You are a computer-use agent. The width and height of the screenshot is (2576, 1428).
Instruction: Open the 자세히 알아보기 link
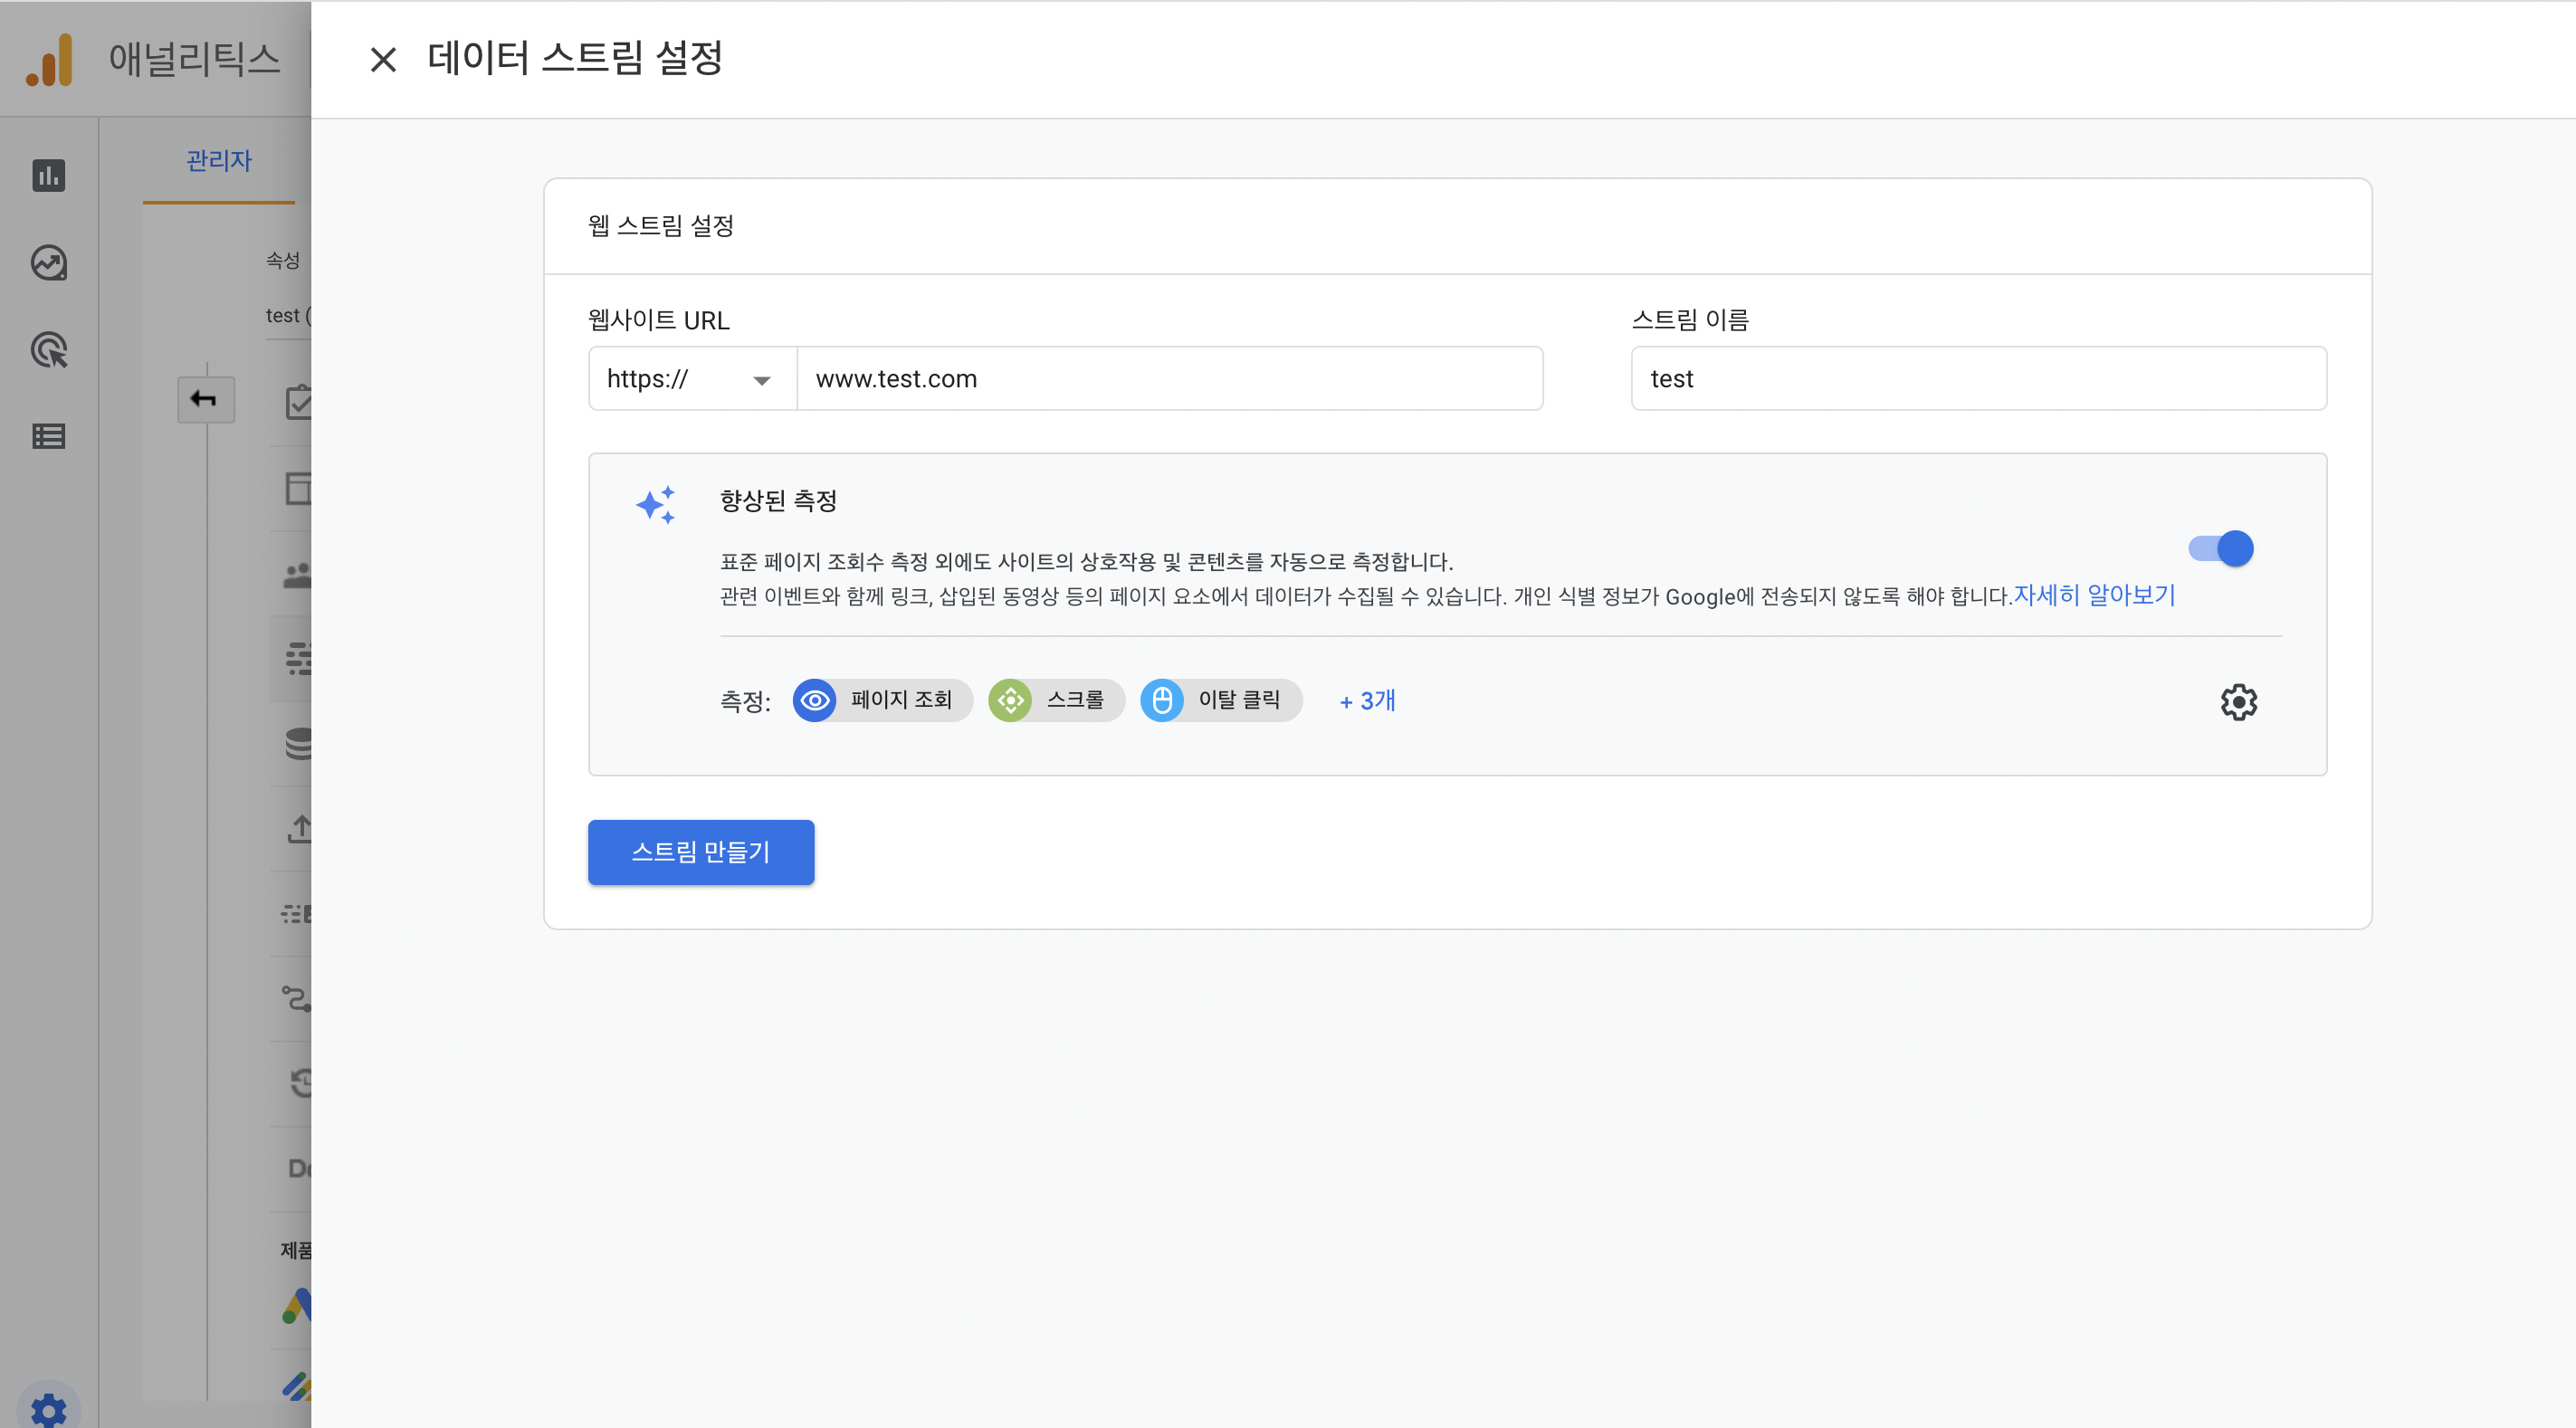point(2094,596)
